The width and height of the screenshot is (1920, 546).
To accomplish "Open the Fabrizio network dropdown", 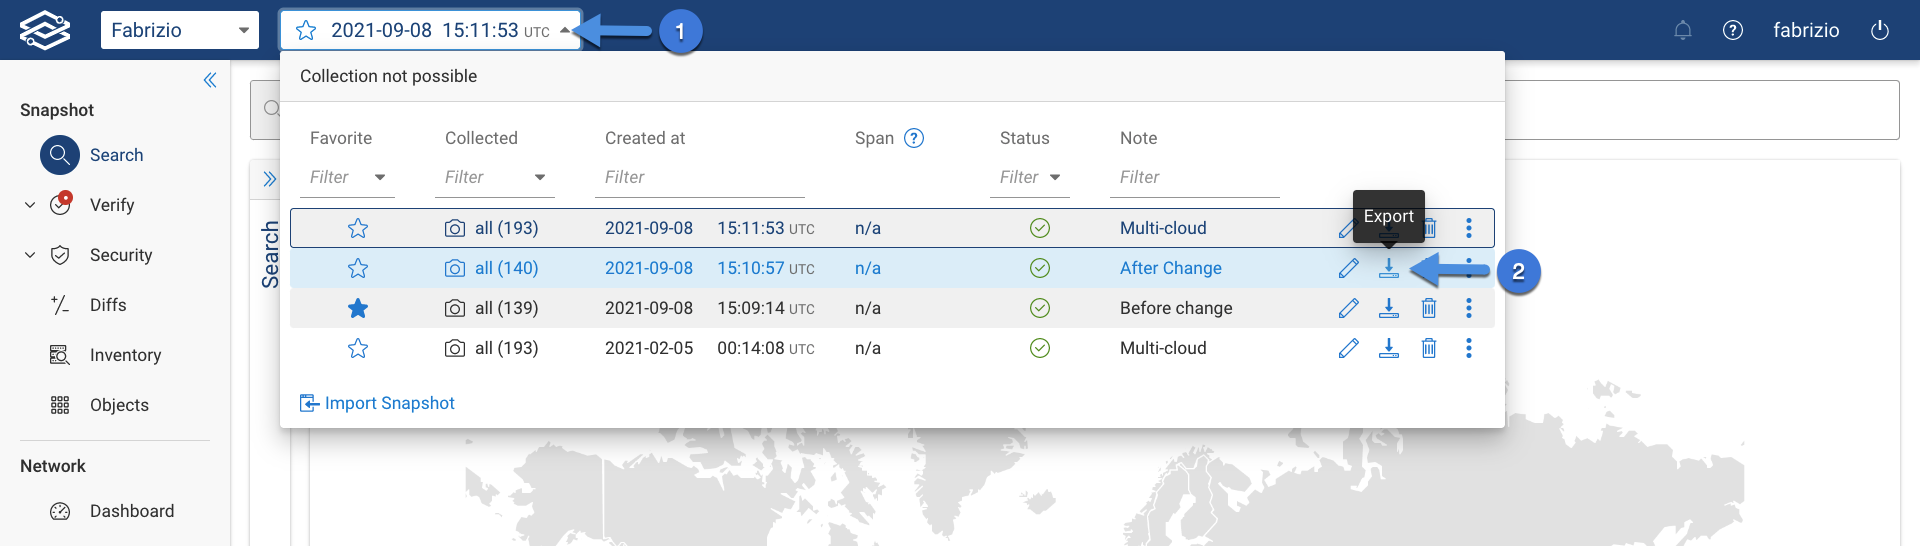I will click(180, 30).
